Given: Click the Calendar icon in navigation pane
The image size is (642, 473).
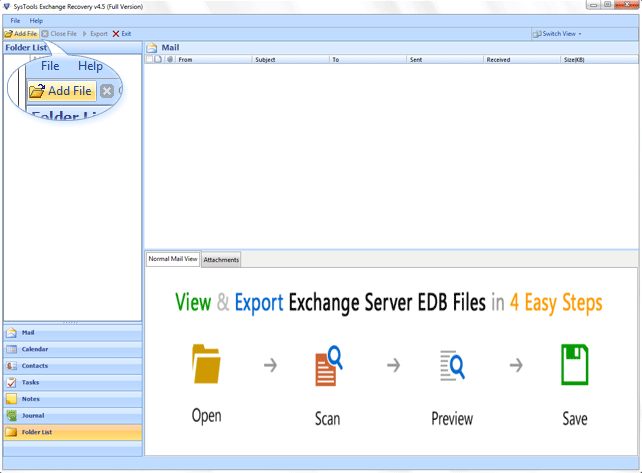Looking at the screenshot, I should coord(11,349).
